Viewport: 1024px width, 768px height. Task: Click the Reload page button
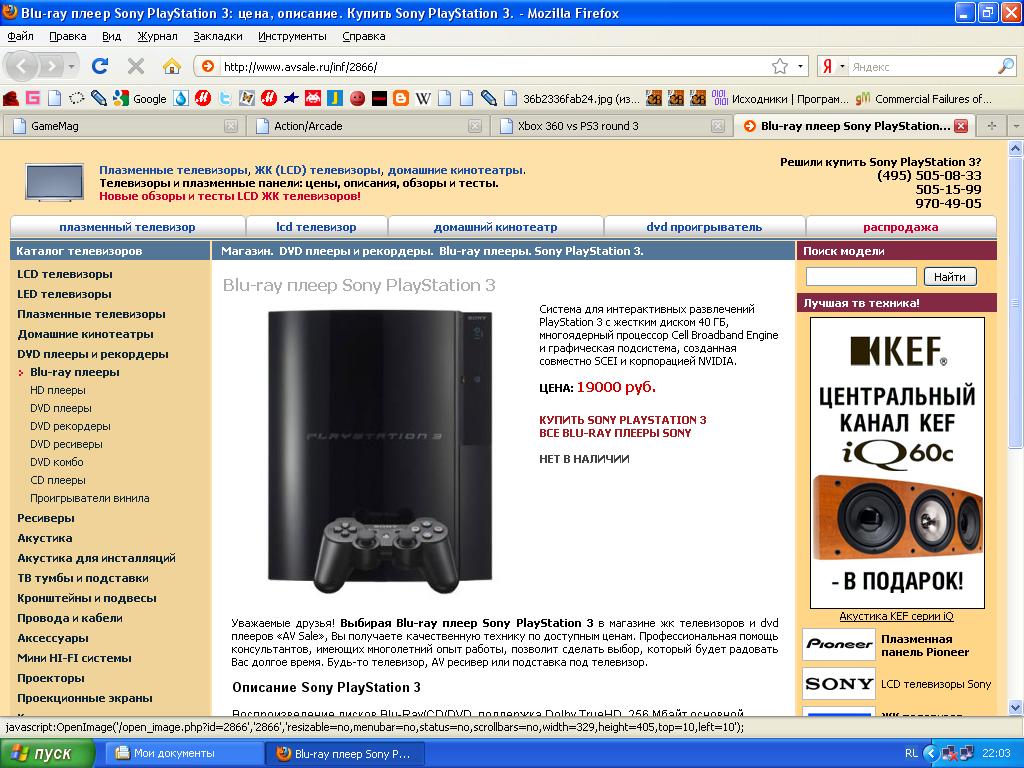click(100, 66)
